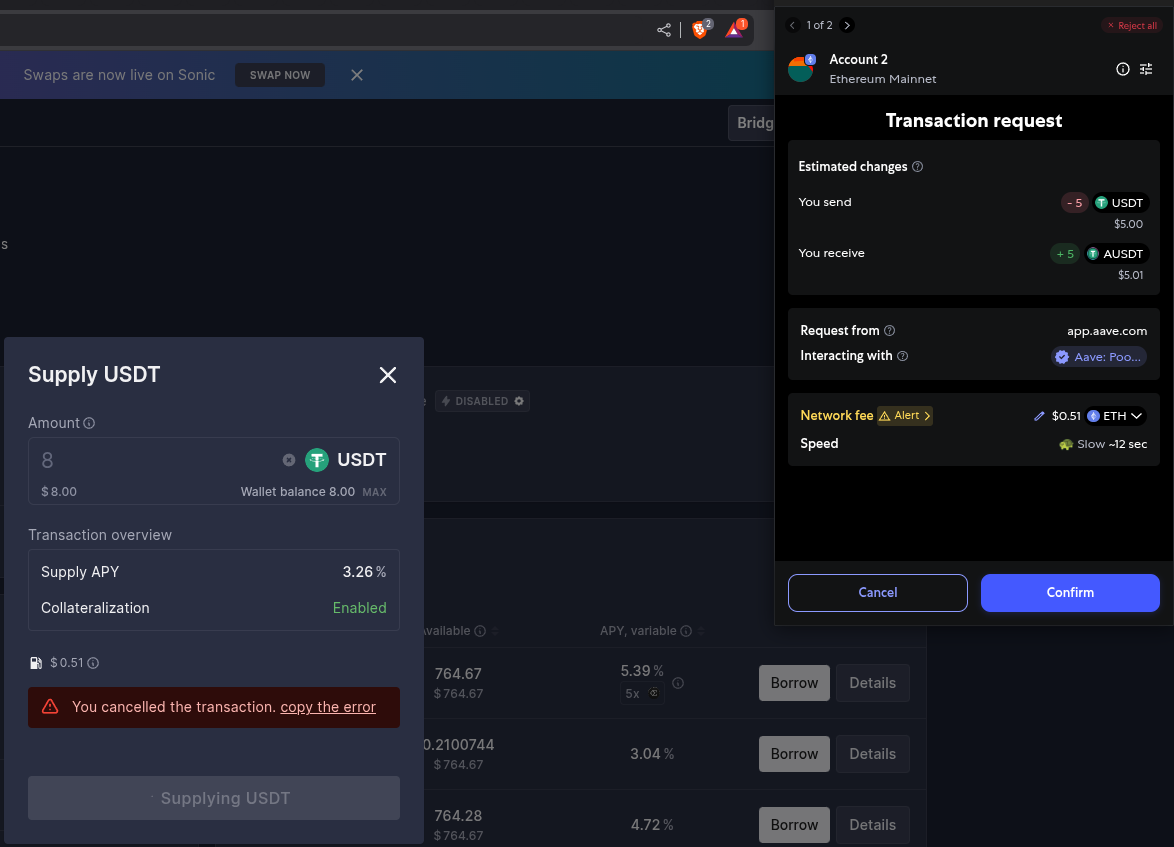
Task: Click Reject all in the wallet popup
Action: pos(1132,25)
